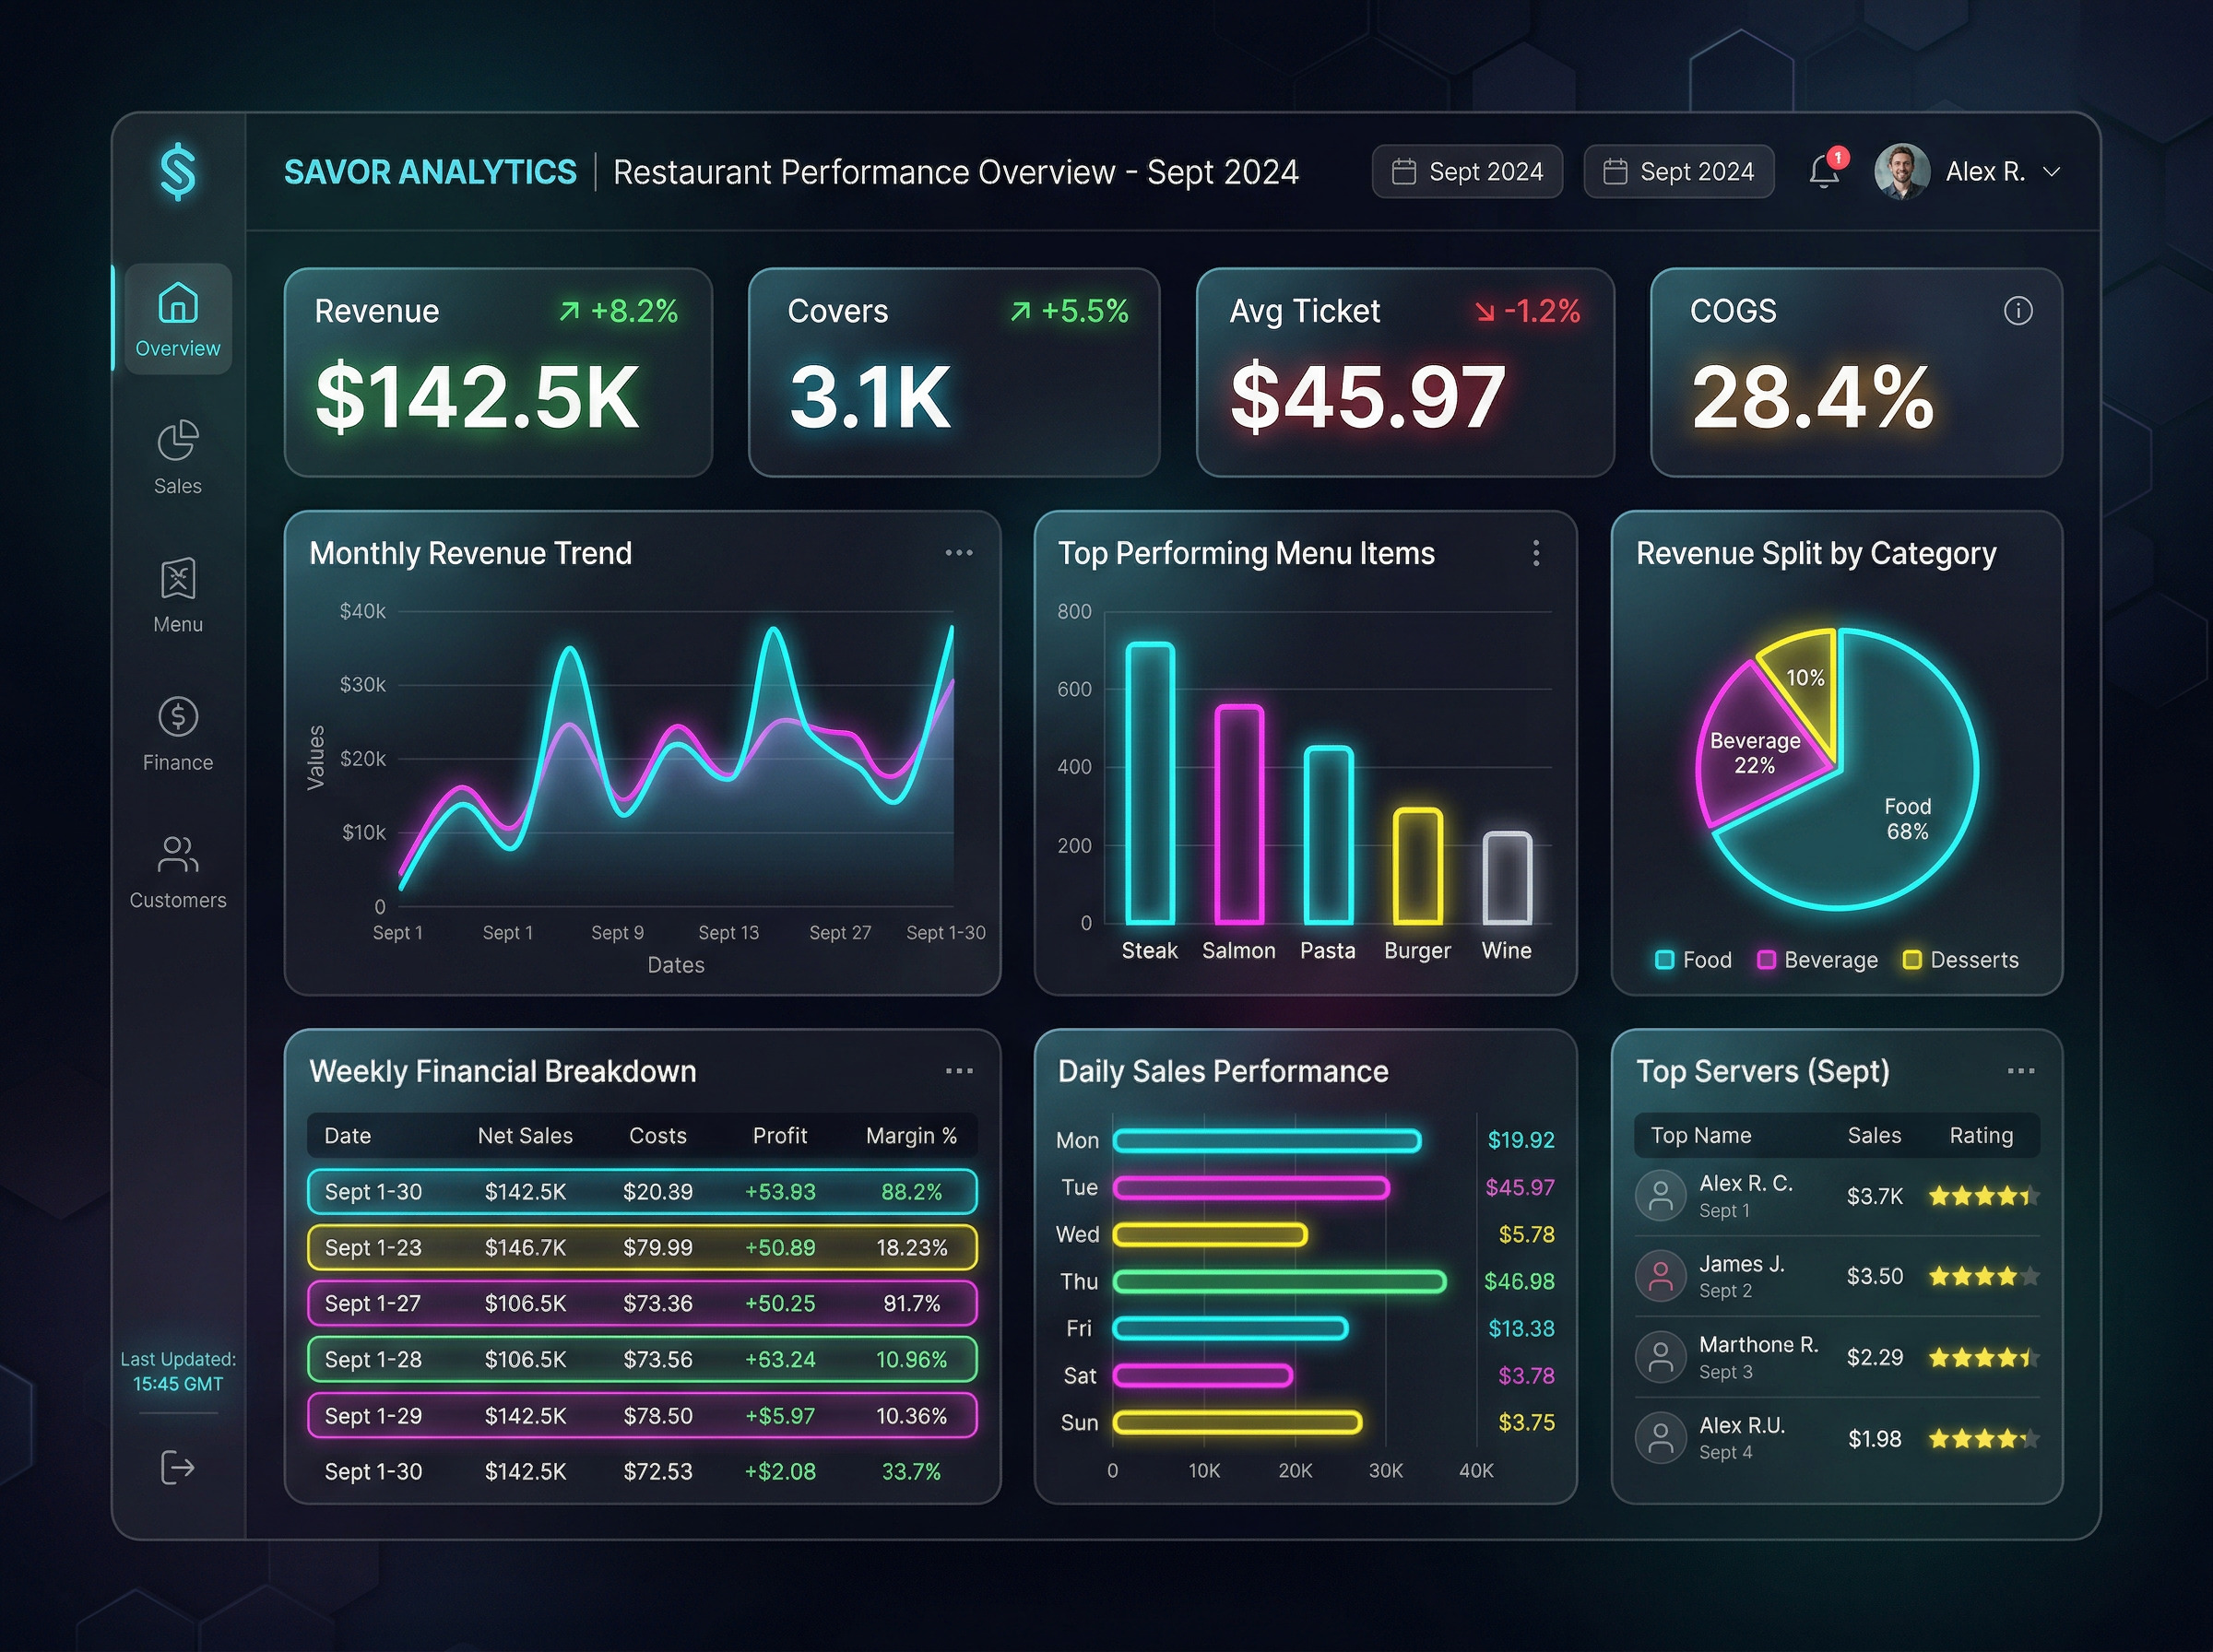Image resolution: width=2213 pixels, height=1652 pixels.
Task: Click Alex R. C. server avatar icon
Action: point(1660,1196)
